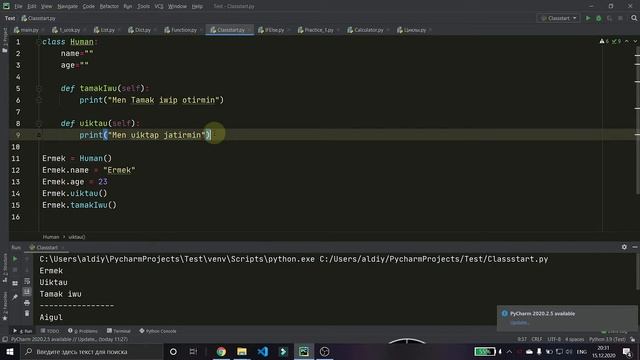
Task: Switch to Practice_1.py editor tab
Action: (319, 30)
